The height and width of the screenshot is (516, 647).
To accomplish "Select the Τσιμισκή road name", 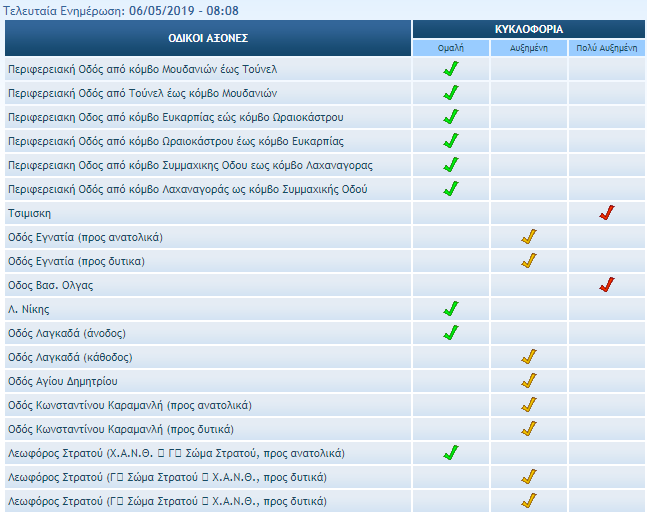I will (x=28, y=214).
